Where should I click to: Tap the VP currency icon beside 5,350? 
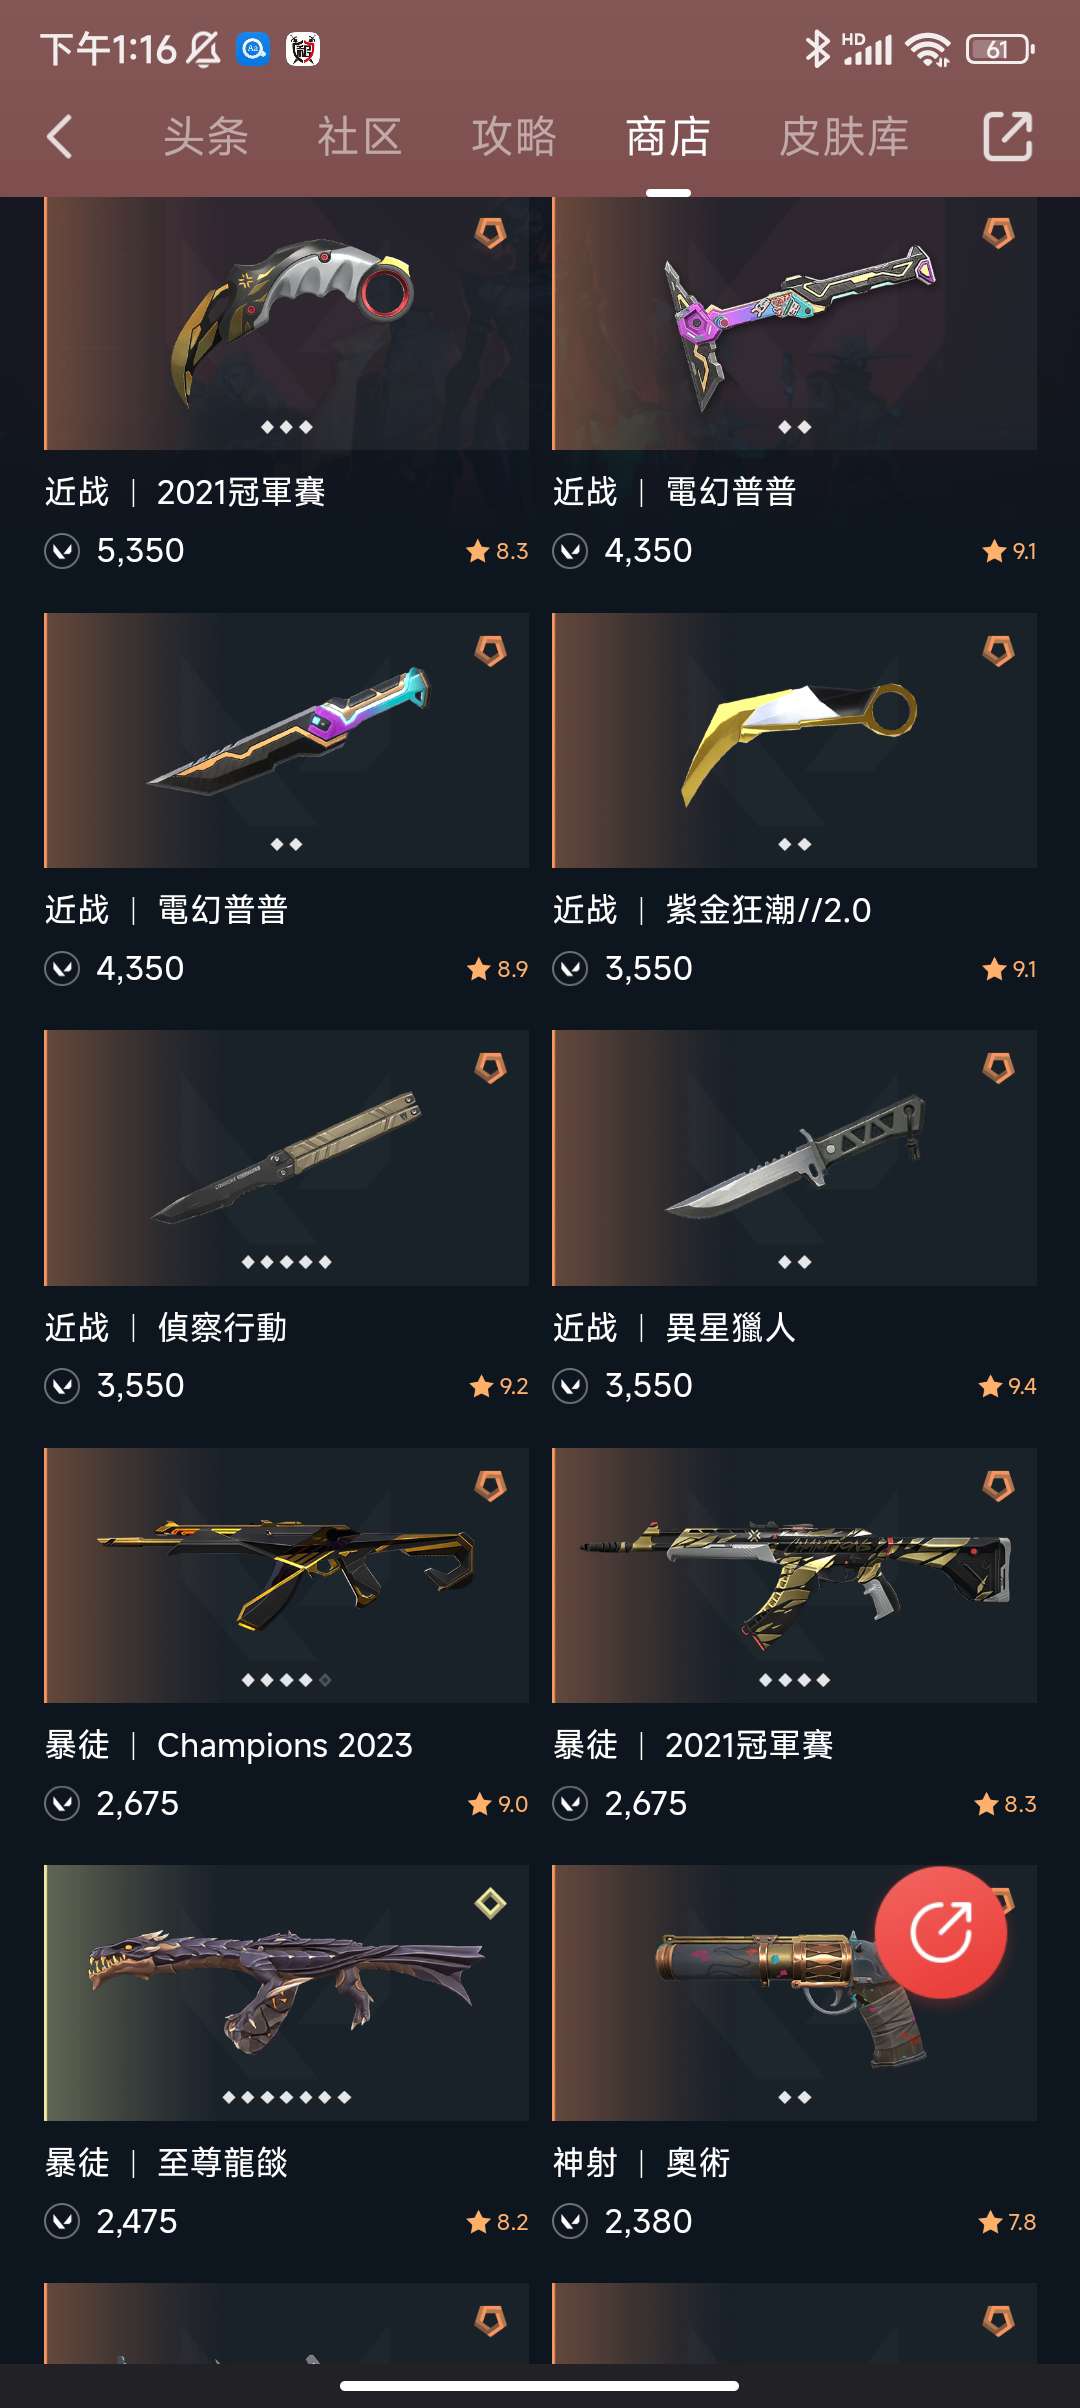(x=62, y=551)
